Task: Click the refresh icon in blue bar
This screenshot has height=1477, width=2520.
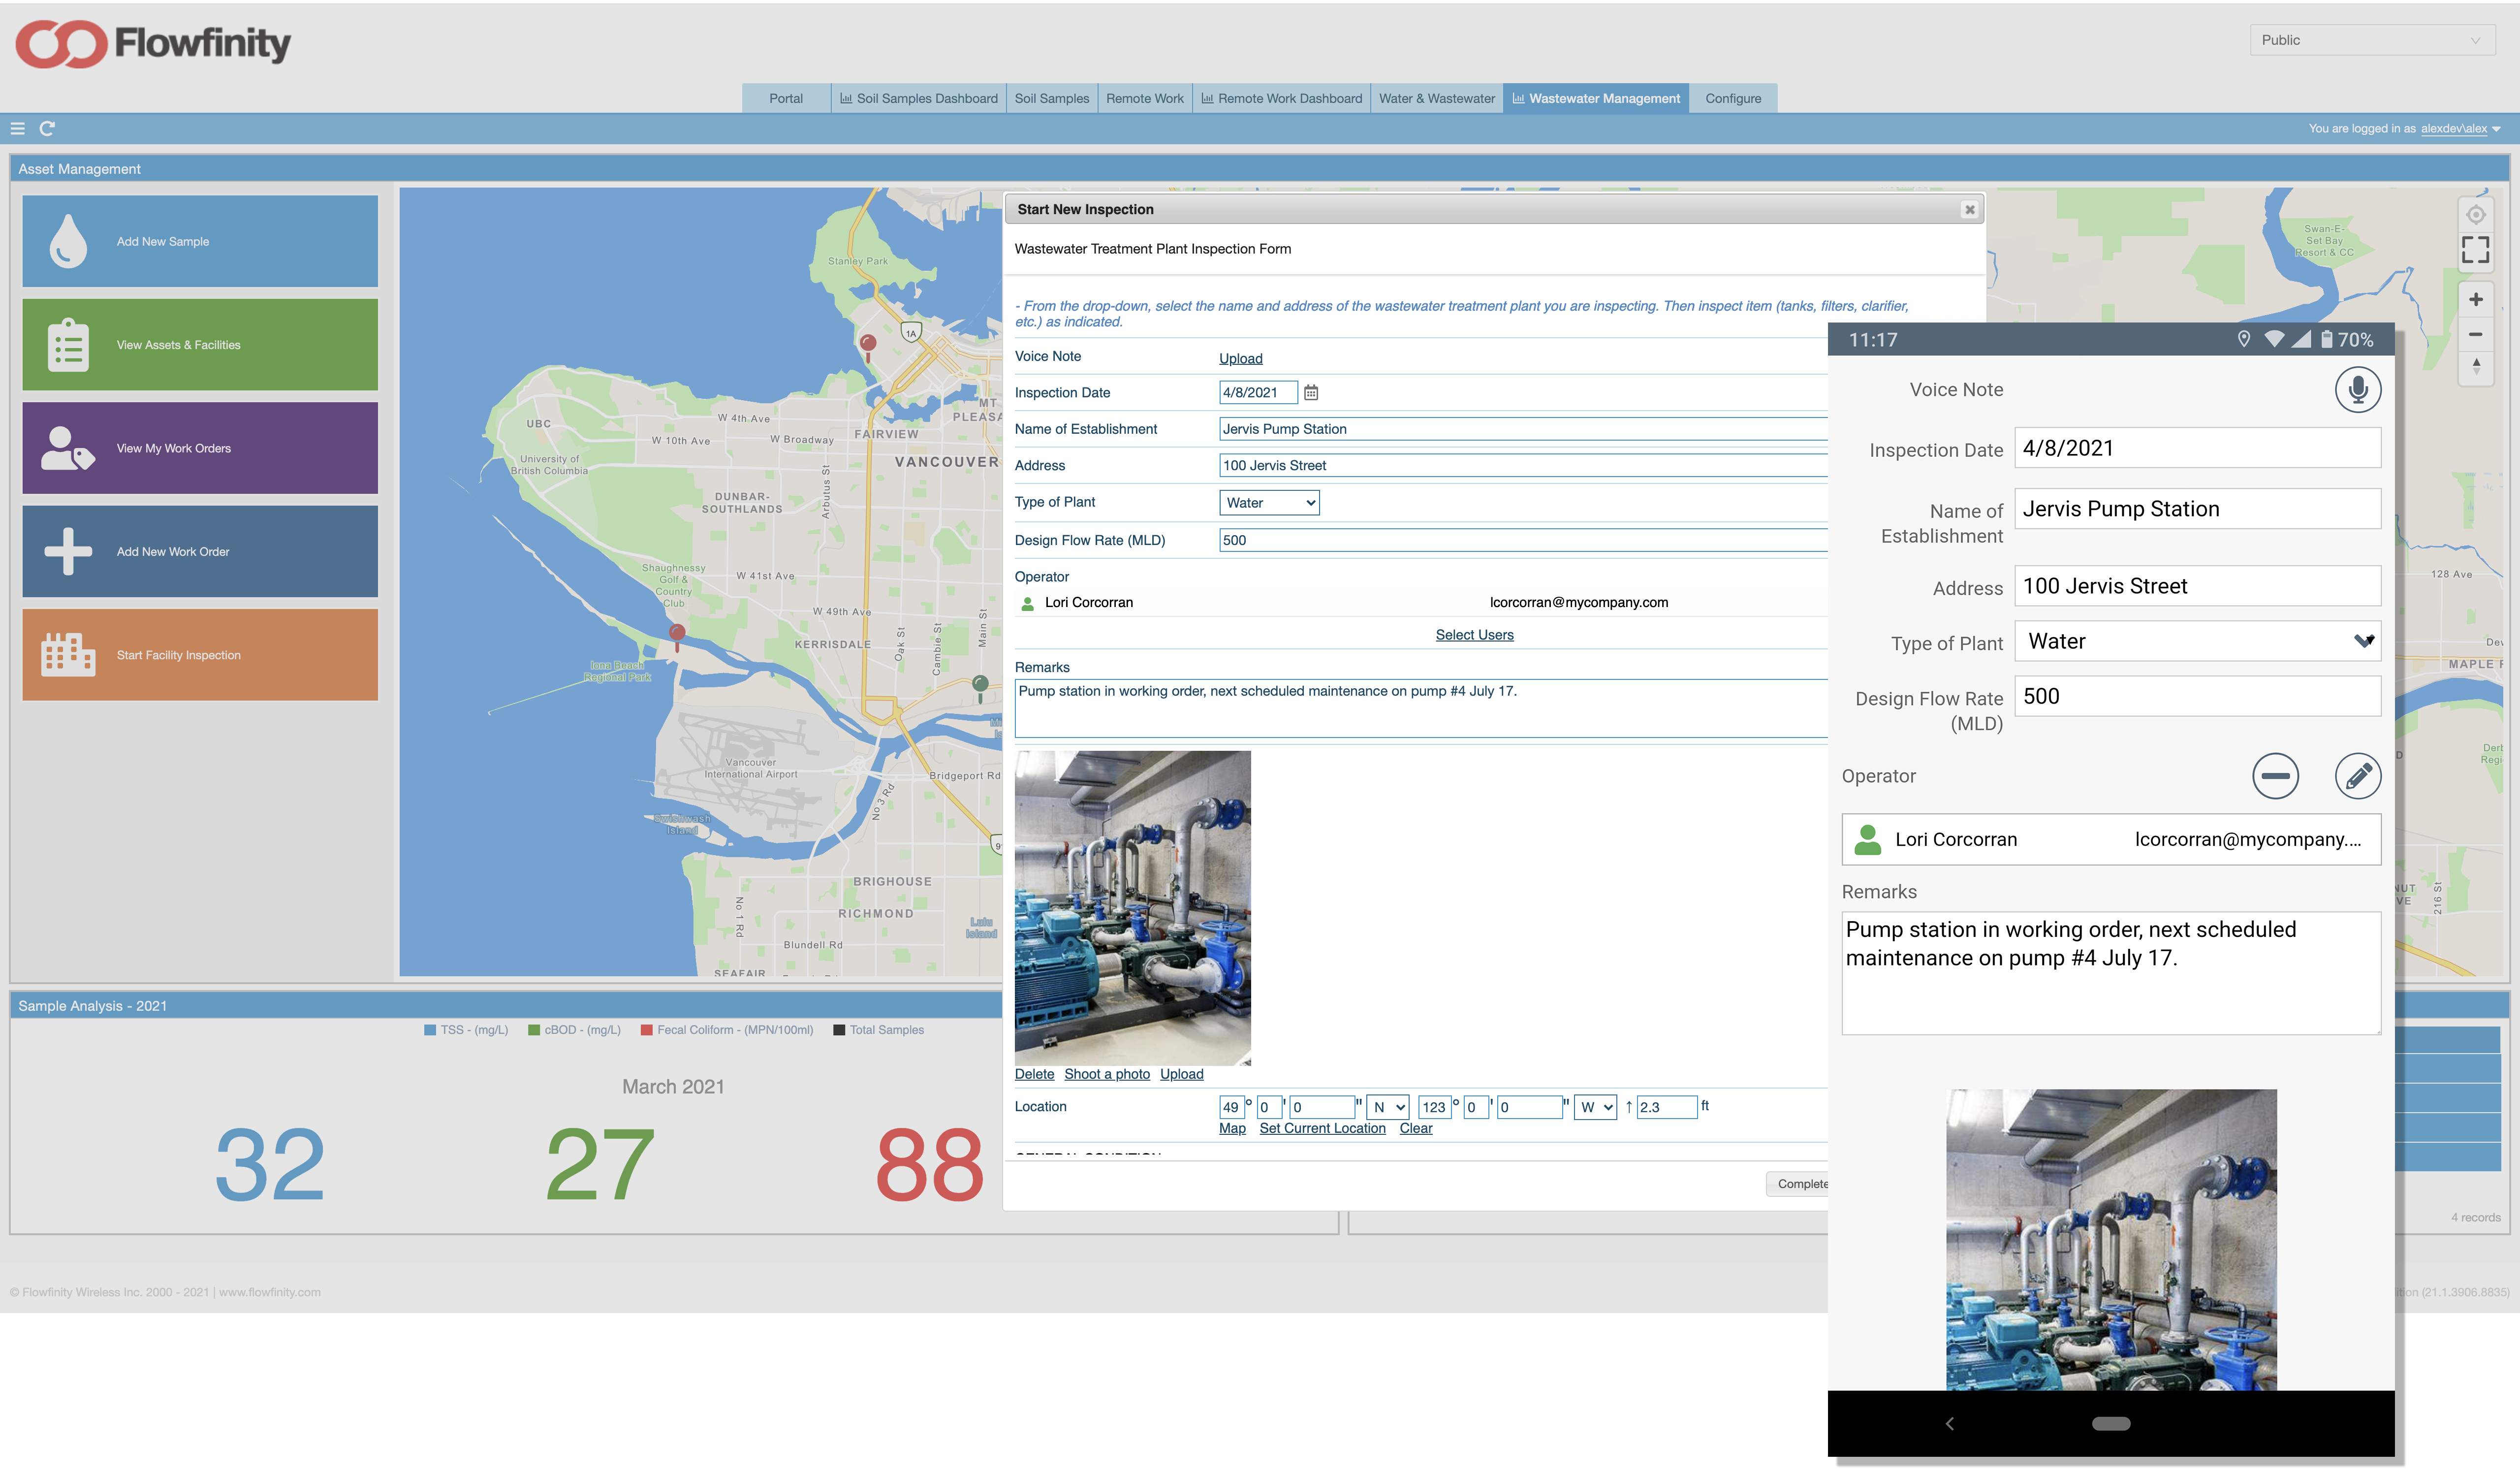Action: 47,128
